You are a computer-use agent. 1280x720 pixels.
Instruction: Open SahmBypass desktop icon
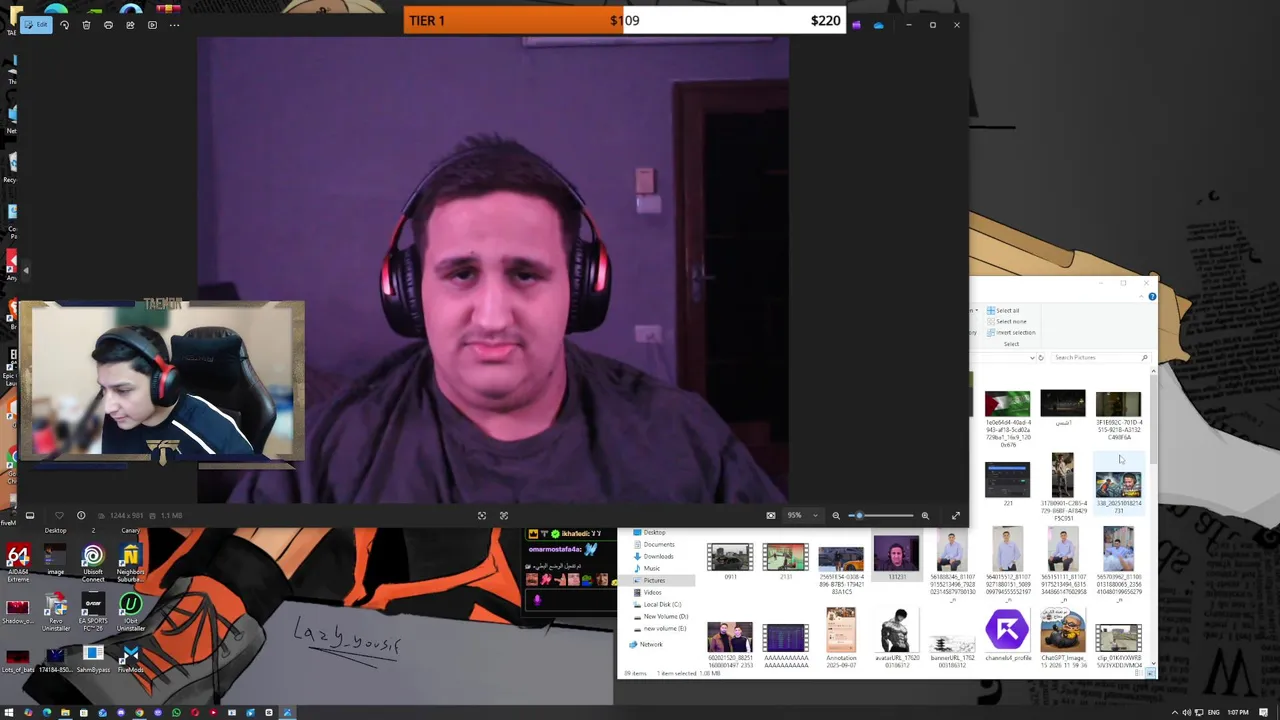click(x=93, y=658)
